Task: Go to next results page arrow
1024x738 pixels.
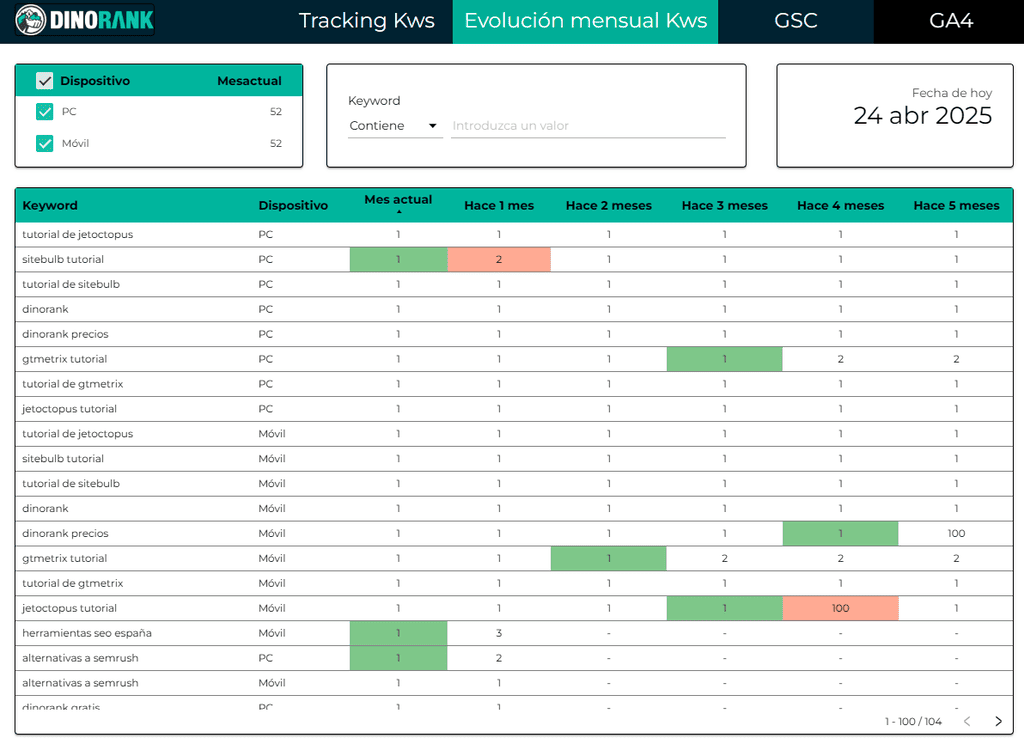Action: tap(998, 721)
